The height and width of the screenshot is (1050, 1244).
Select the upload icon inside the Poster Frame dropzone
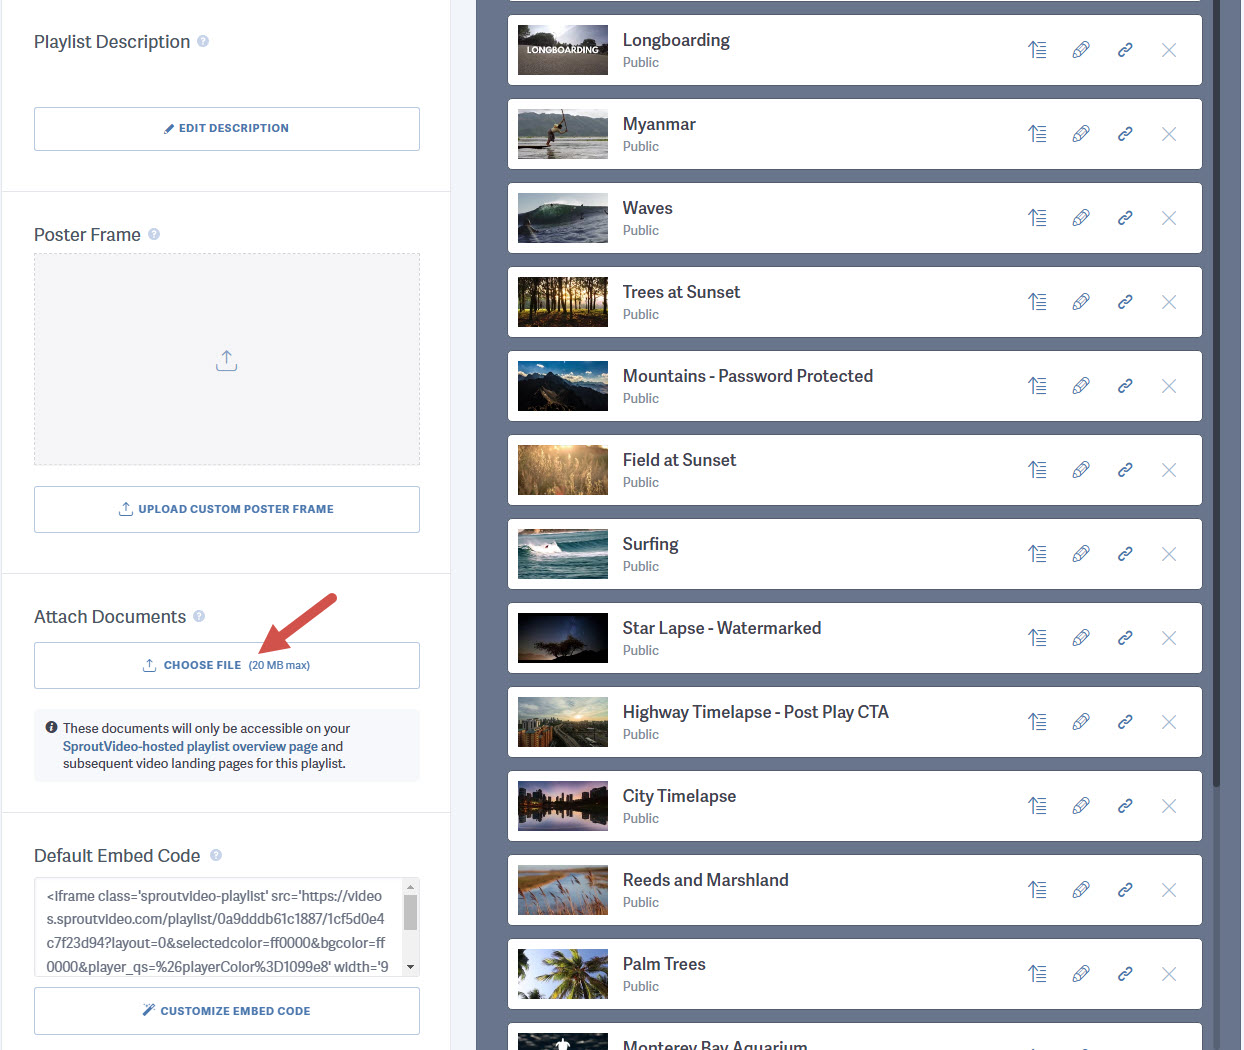[x=227, y=360]
